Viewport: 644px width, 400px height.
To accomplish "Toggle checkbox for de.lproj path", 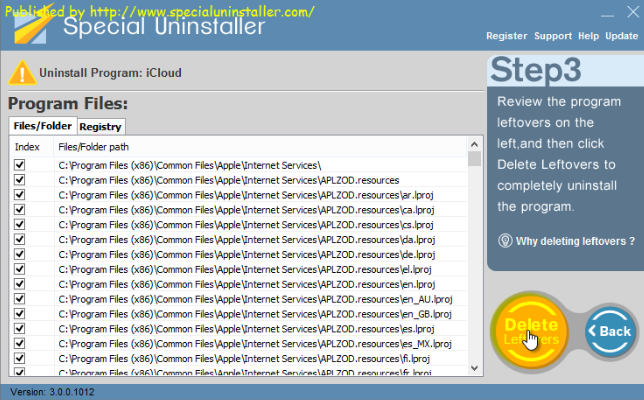I will coord(19,254).
